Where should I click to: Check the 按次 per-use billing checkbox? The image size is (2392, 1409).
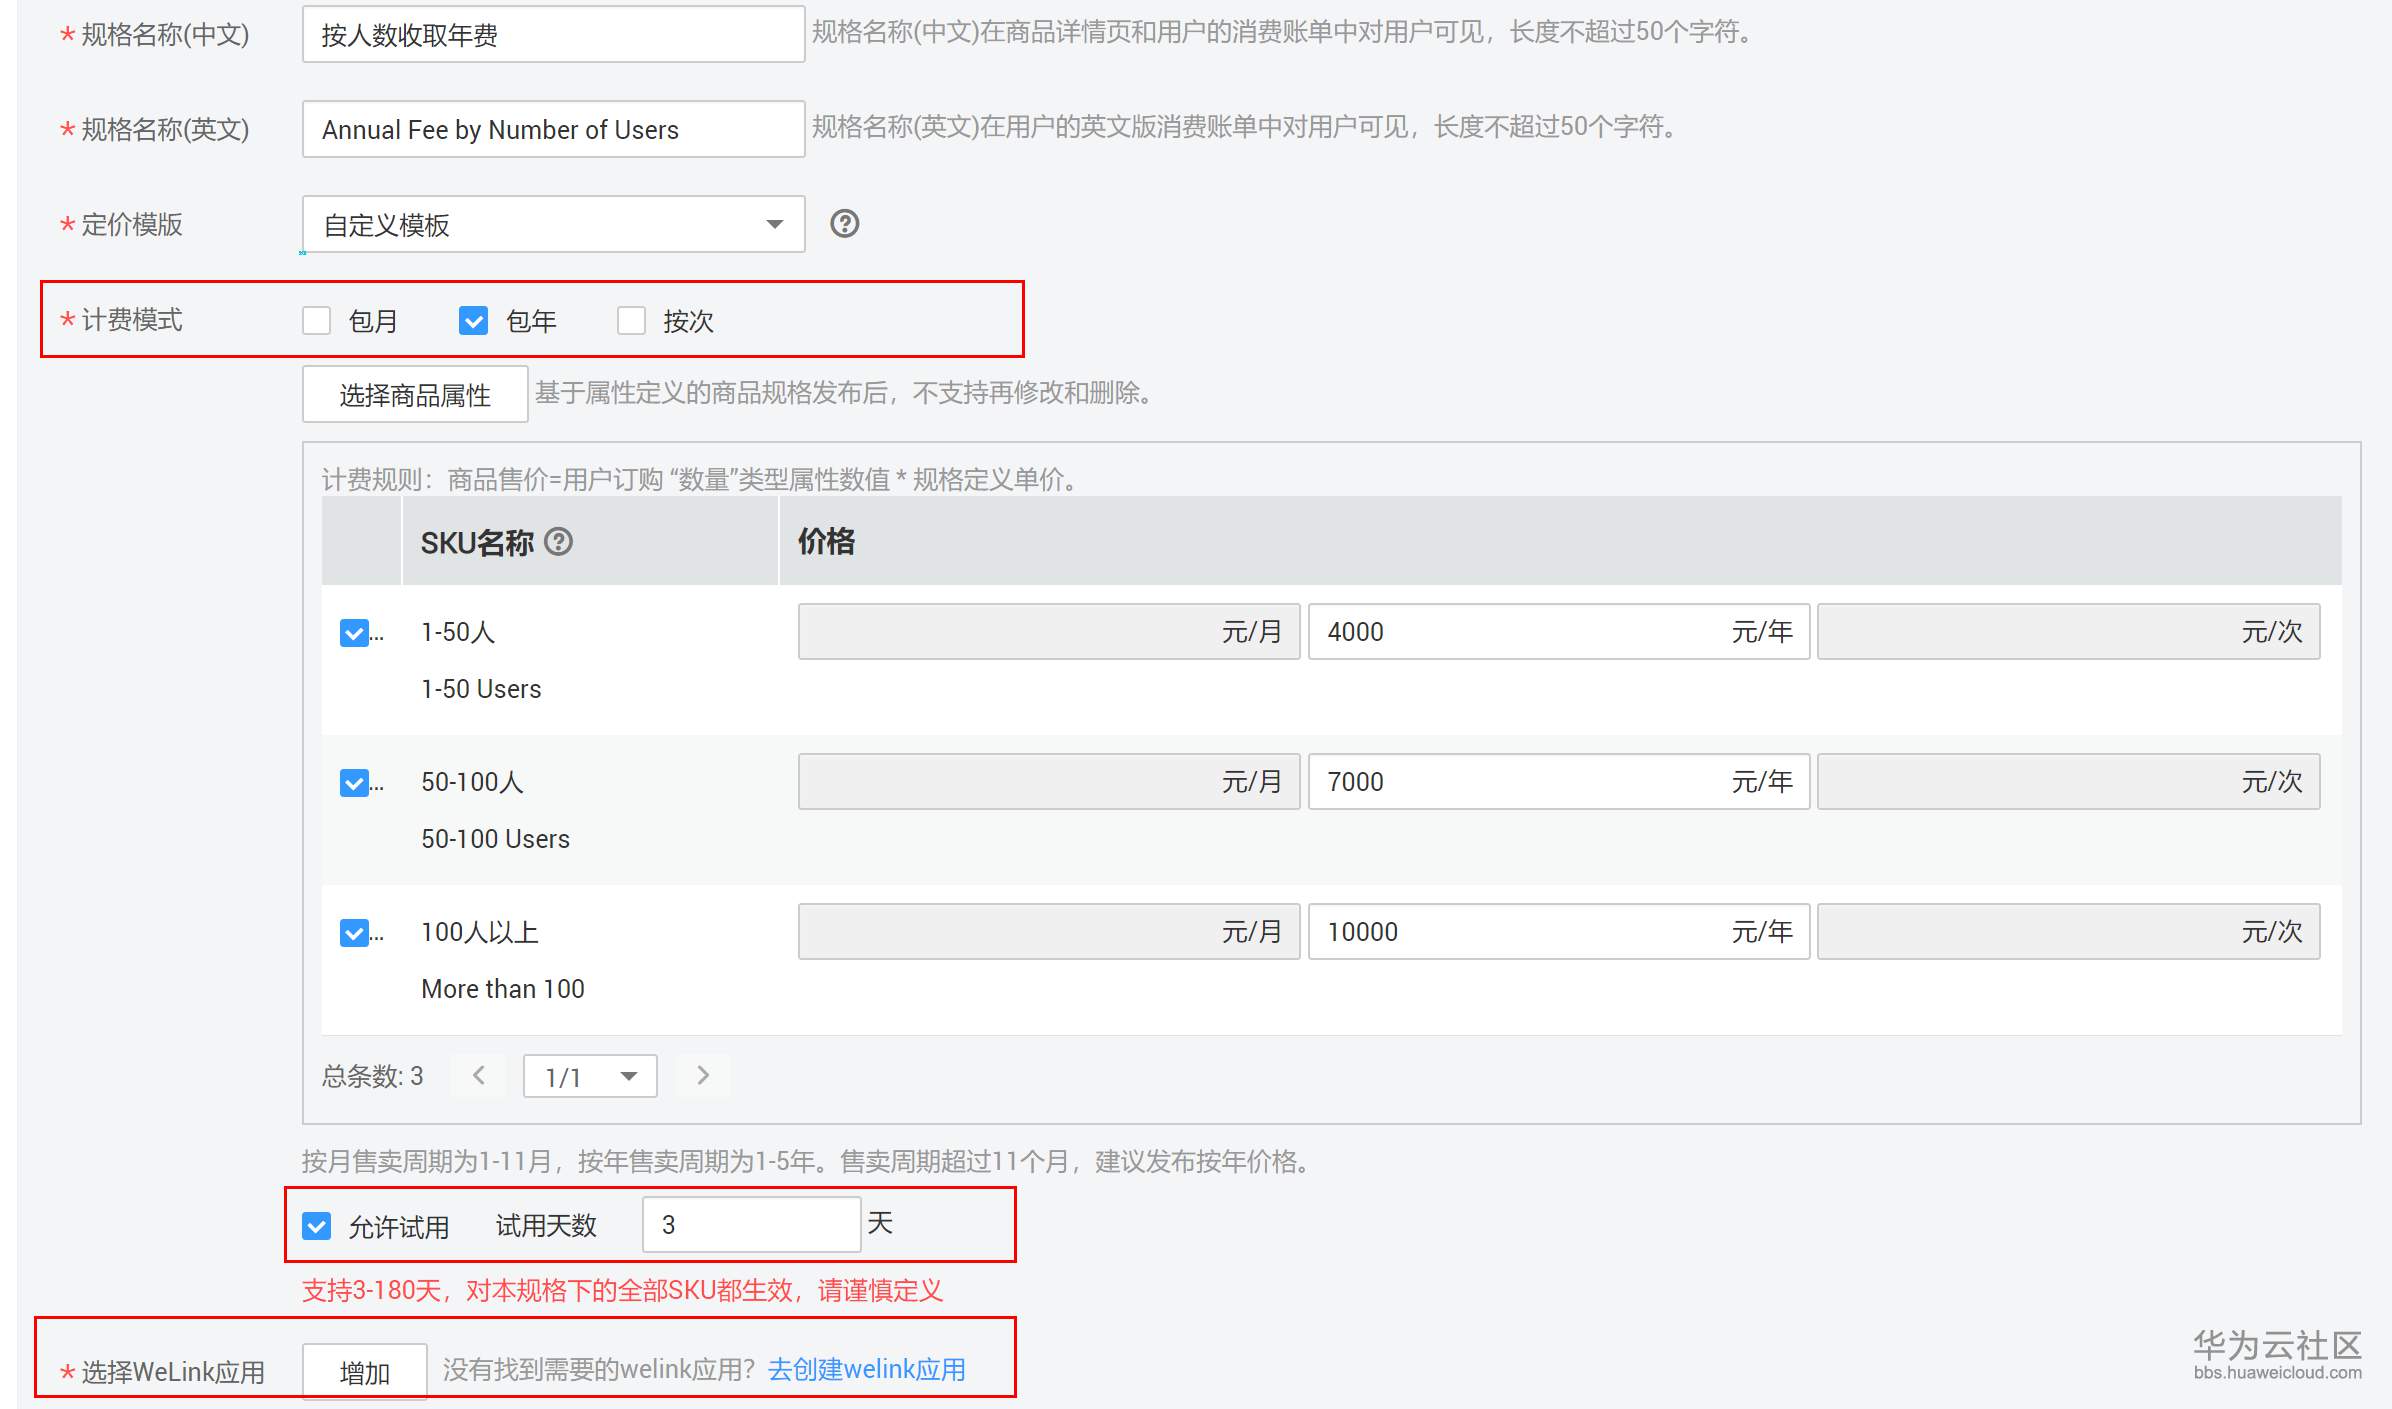631,321
